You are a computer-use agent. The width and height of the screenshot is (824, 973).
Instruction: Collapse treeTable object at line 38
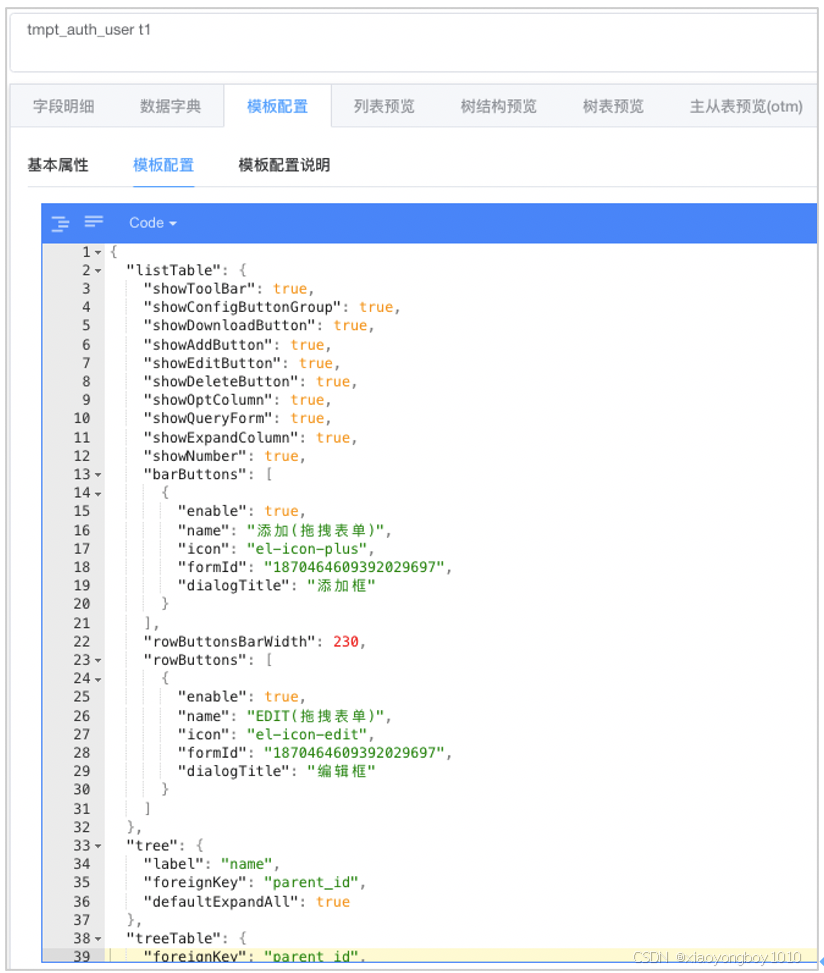pos(98,939)
